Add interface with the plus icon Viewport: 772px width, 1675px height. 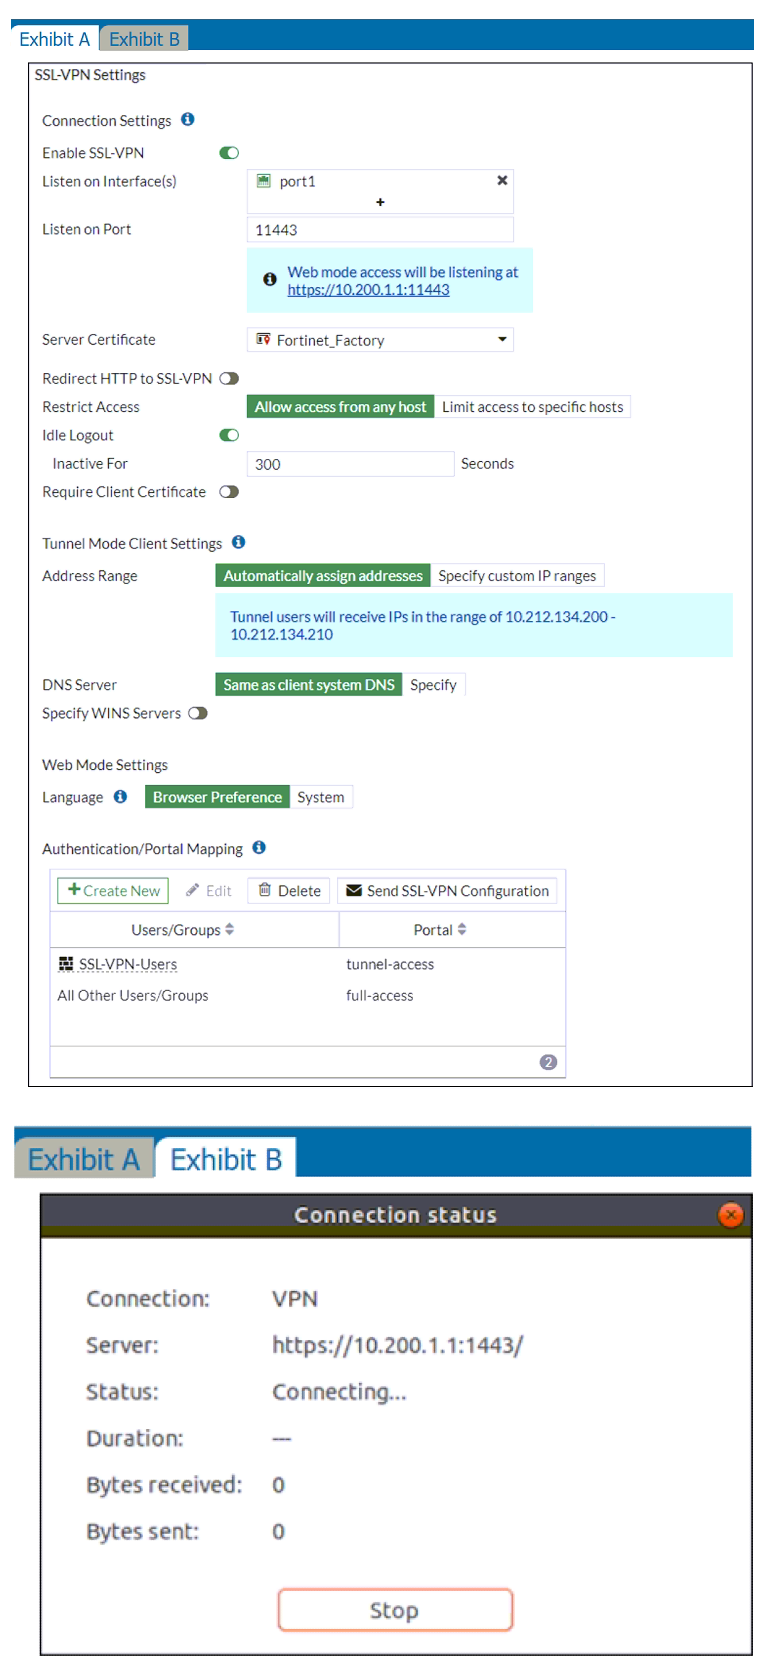click(380, 202)
